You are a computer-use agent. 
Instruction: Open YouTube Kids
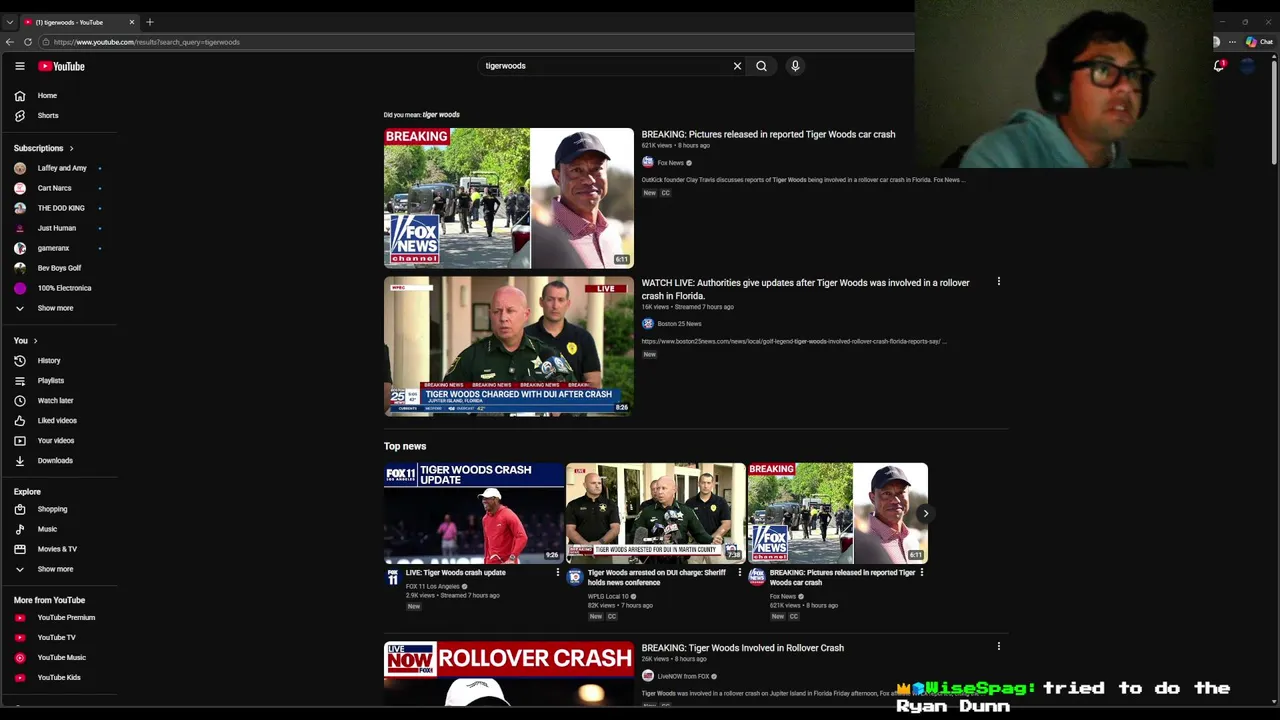(60, 678)
